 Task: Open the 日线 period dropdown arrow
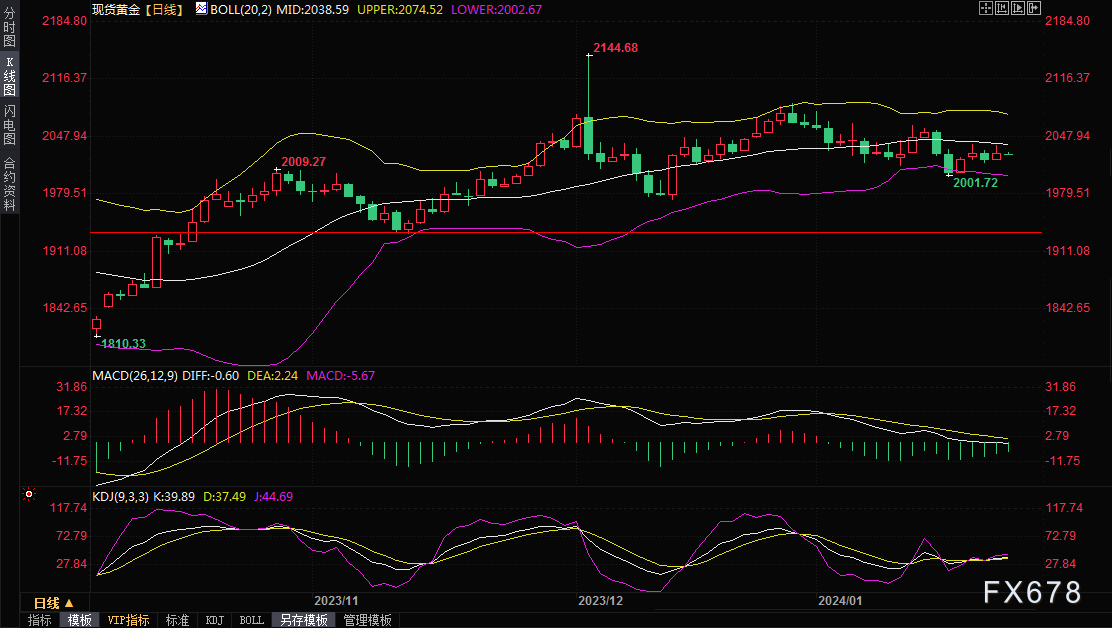69,603
